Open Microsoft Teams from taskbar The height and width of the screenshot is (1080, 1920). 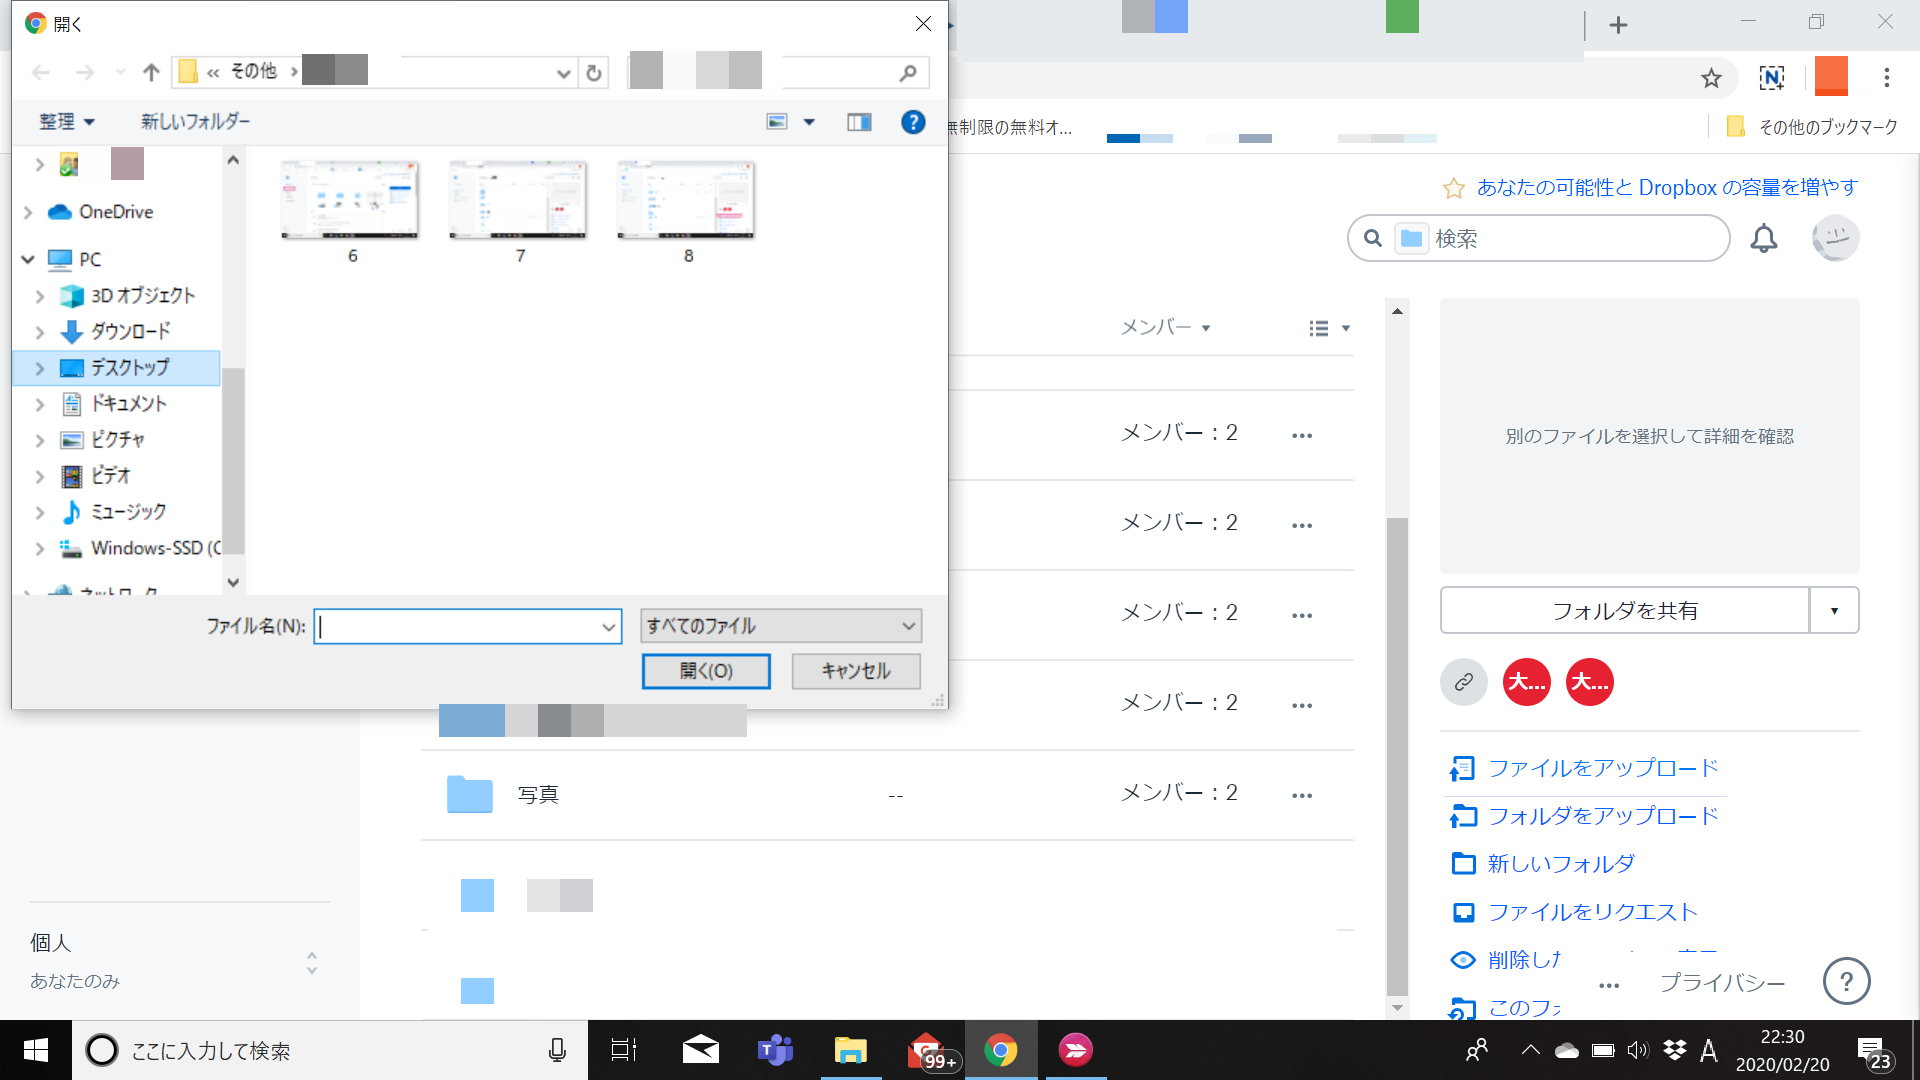pyautogui.click(x=775, y=1050)
